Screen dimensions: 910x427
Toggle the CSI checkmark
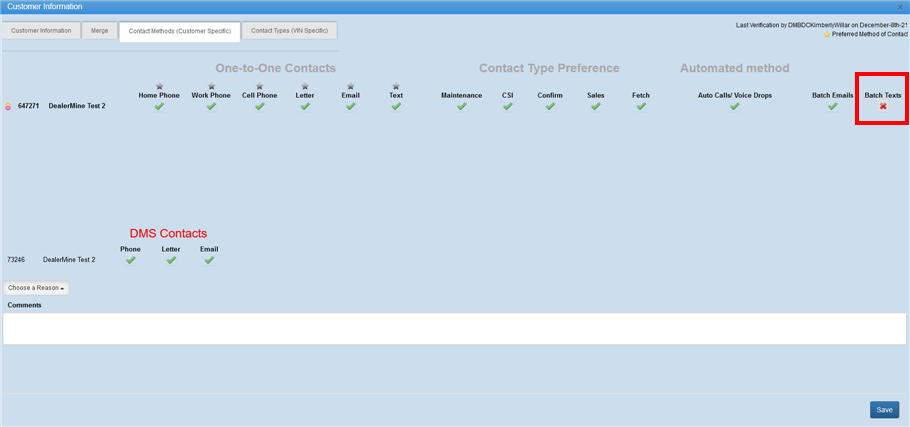(x=507, y=106)
